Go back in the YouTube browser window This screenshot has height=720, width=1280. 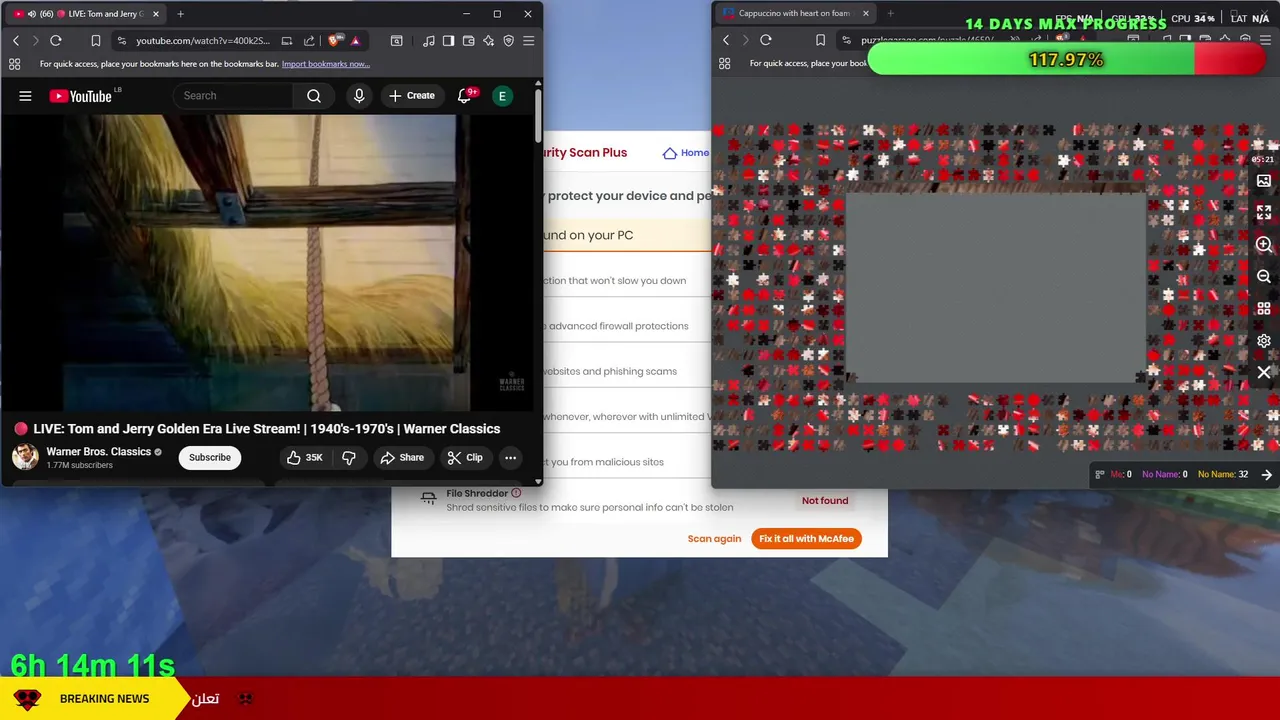coord(16,41)
